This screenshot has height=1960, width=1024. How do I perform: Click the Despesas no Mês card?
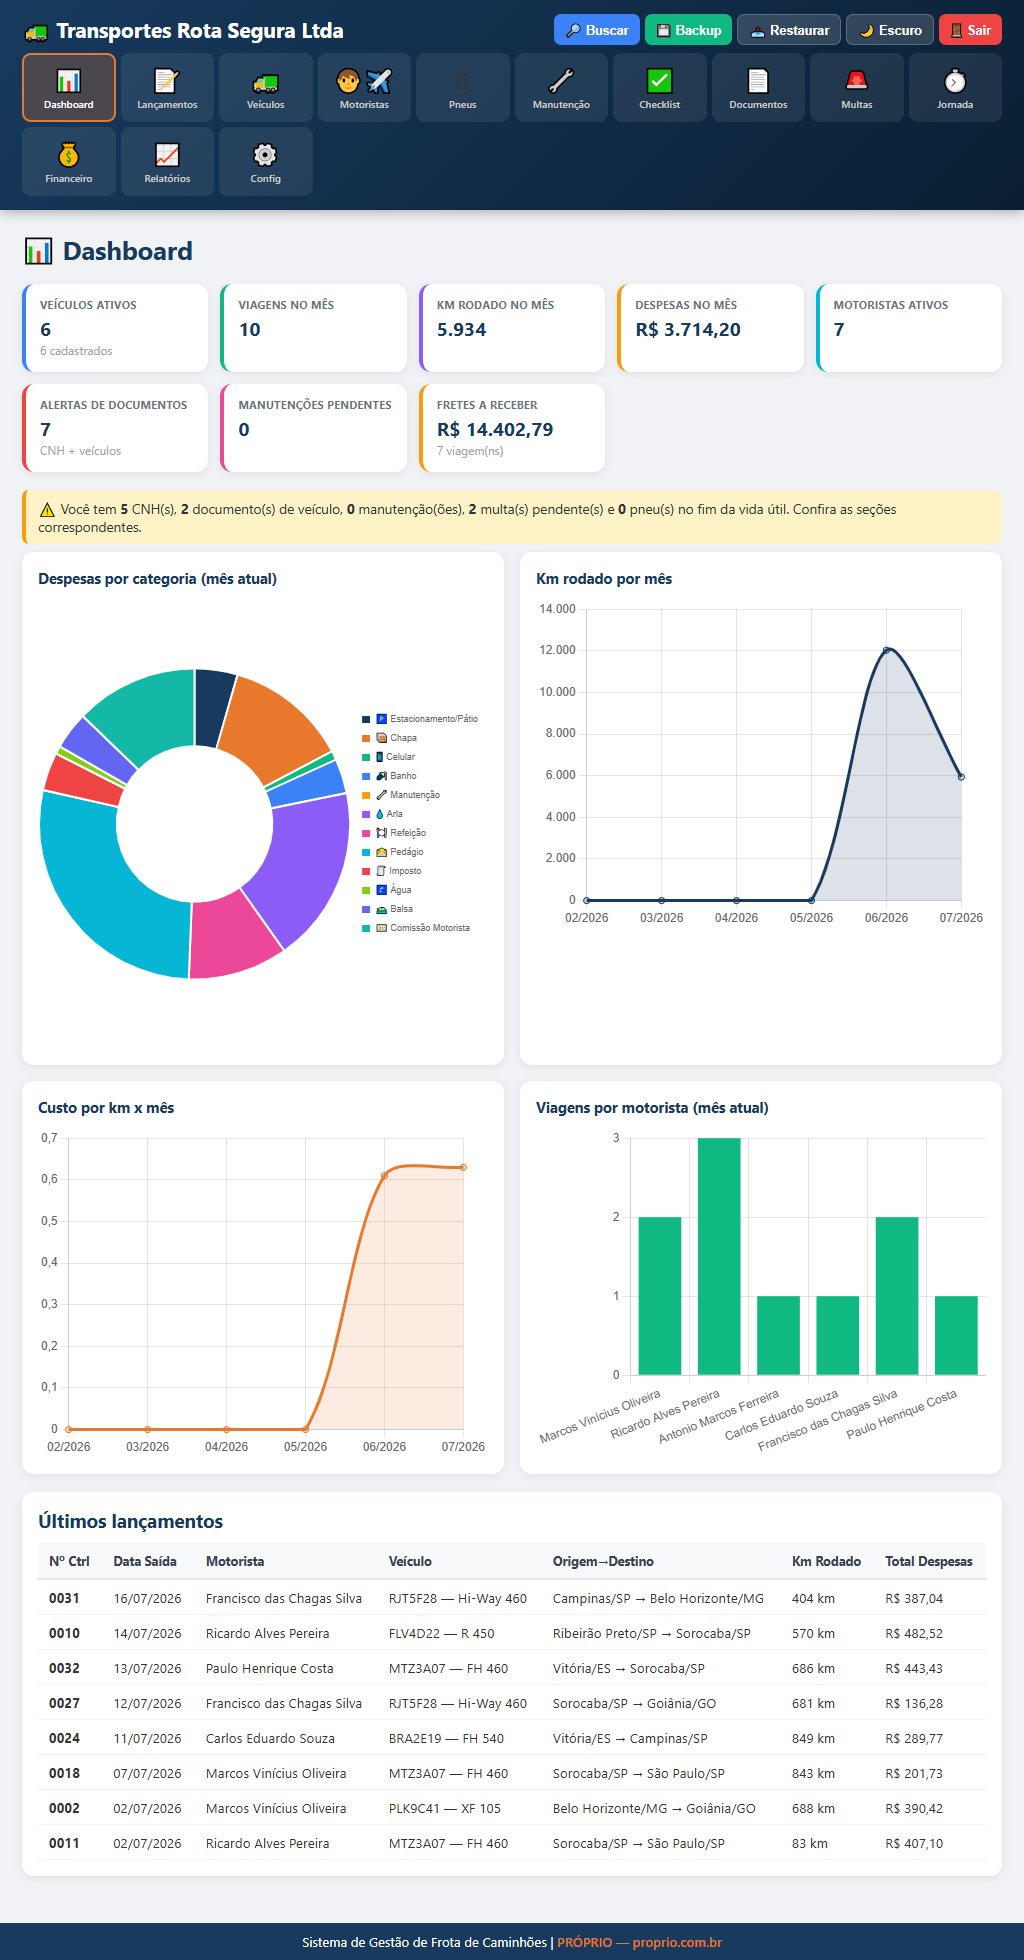(x=710, y=328)
